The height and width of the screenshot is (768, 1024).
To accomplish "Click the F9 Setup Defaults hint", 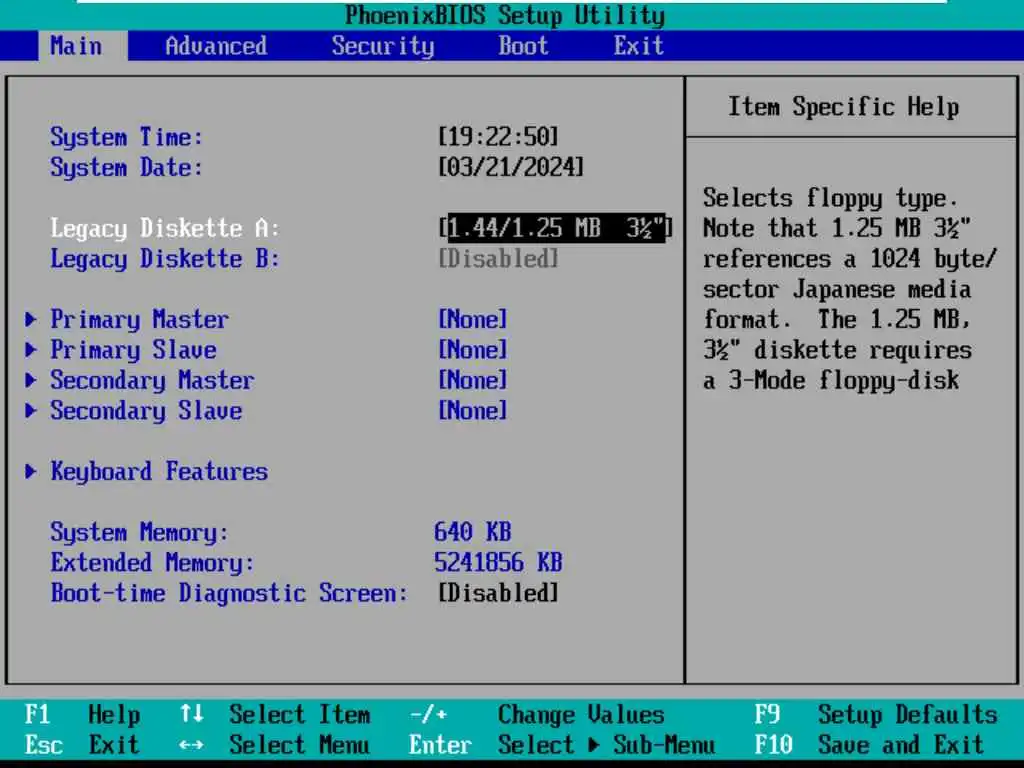I will 876,714.
